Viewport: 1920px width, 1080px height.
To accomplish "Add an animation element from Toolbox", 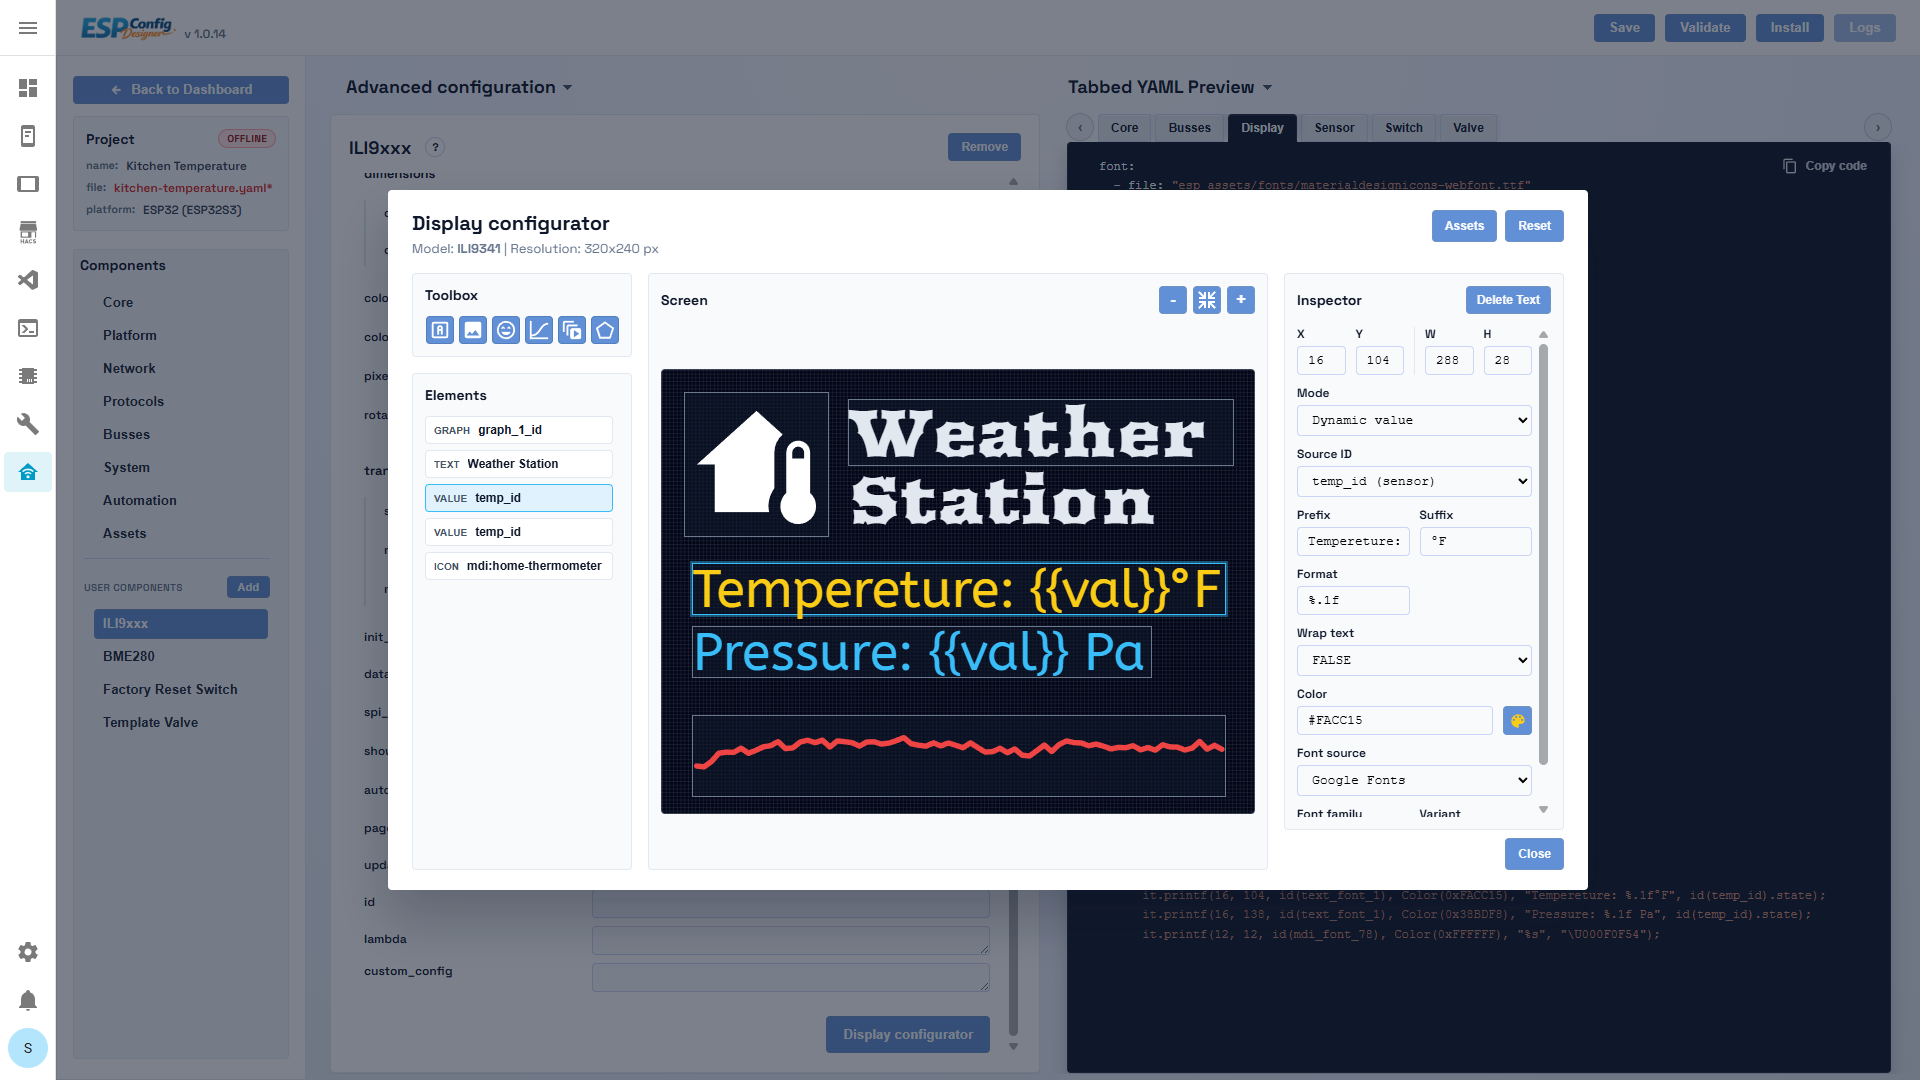I will point(572,330).
